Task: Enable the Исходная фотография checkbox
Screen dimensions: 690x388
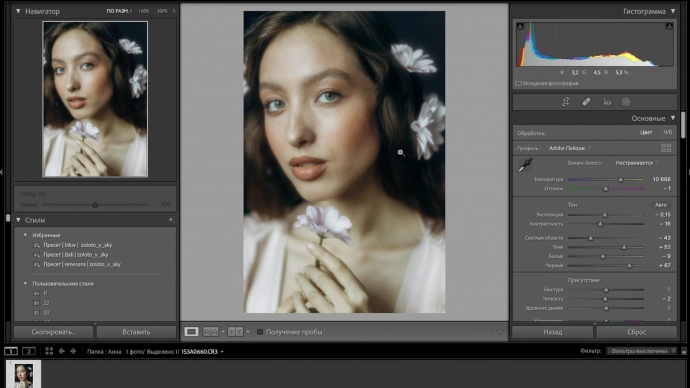Action: [518, 83]
